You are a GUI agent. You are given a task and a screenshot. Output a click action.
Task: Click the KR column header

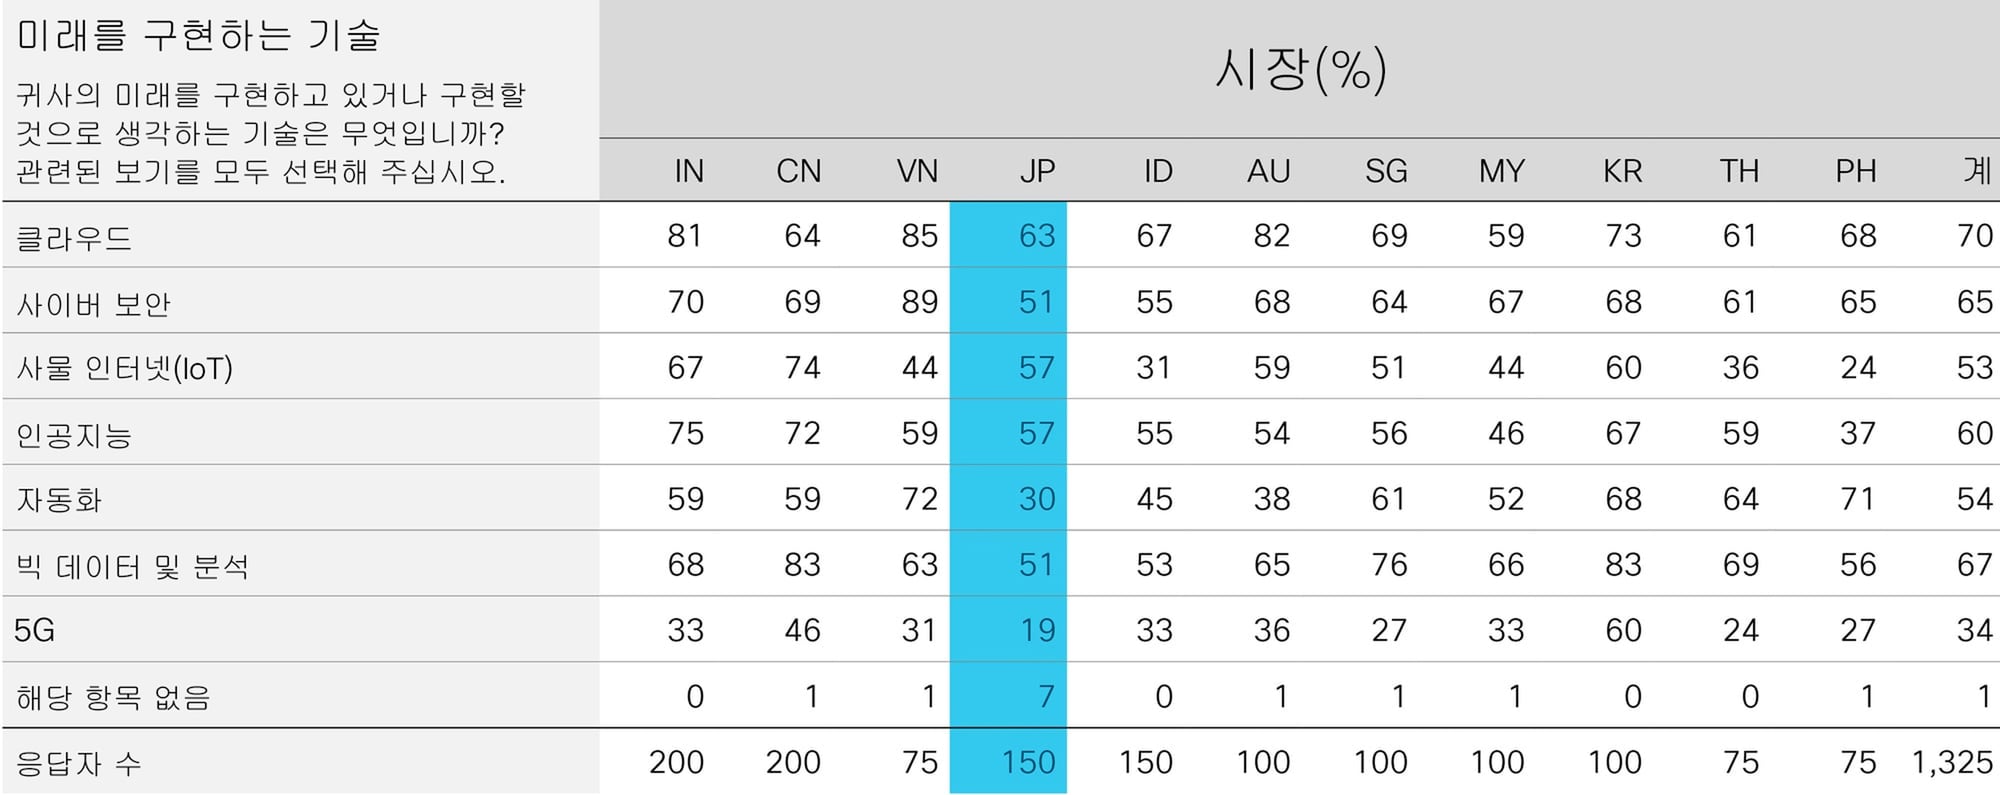[1622, 171]
